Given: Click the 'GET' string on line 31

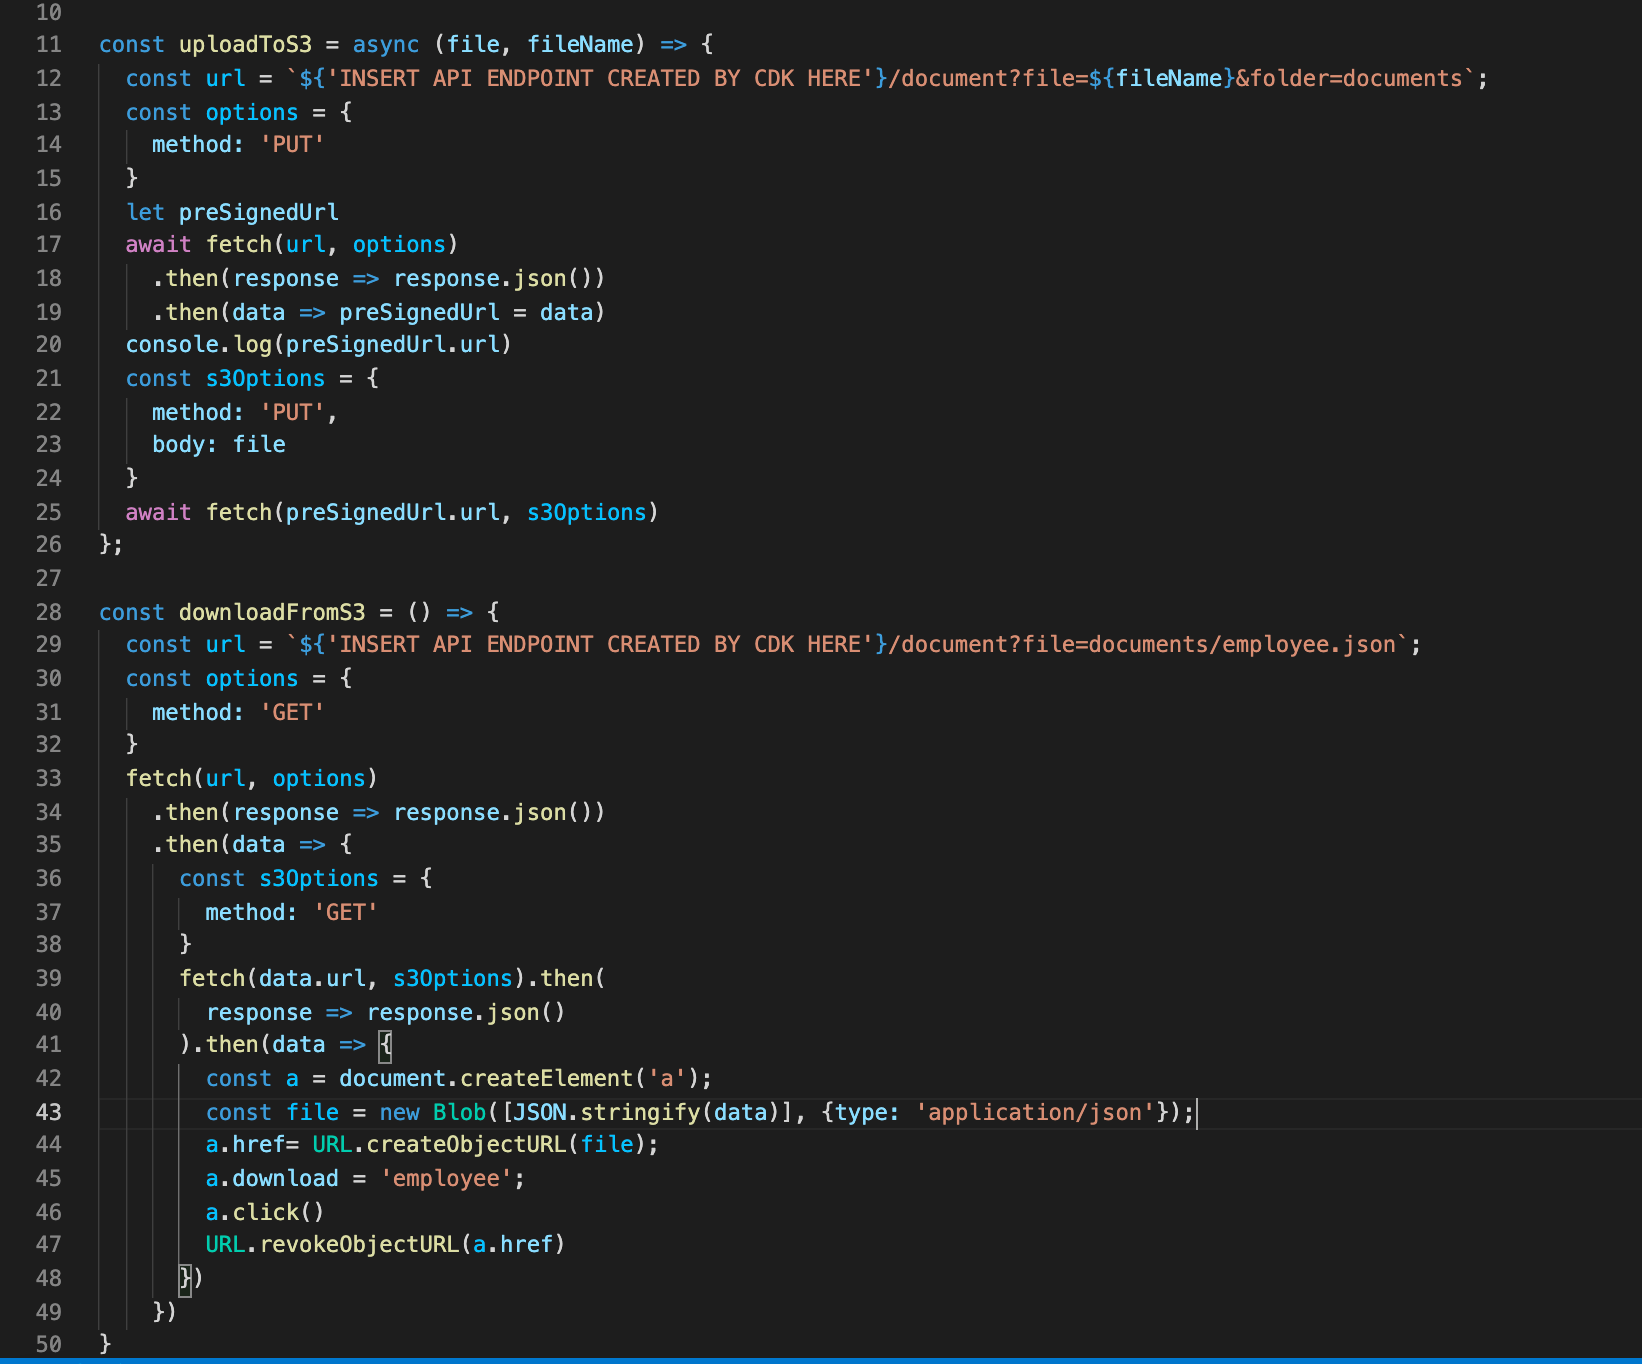Looking at the screenshot, I should 292,712.
